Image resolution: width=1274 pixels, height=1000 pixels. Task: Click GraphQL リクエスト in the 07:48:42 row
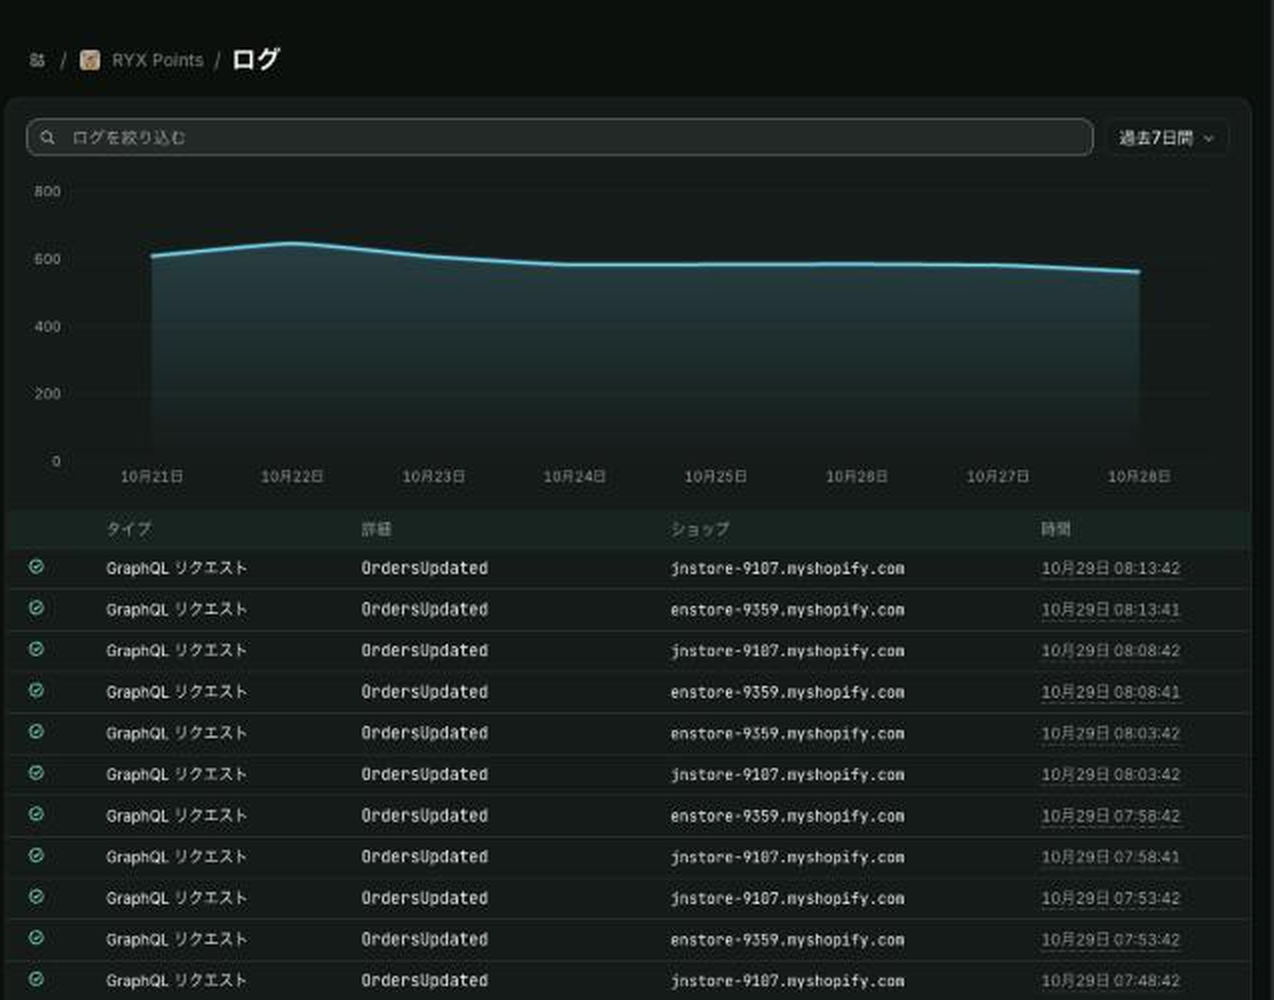176,981
